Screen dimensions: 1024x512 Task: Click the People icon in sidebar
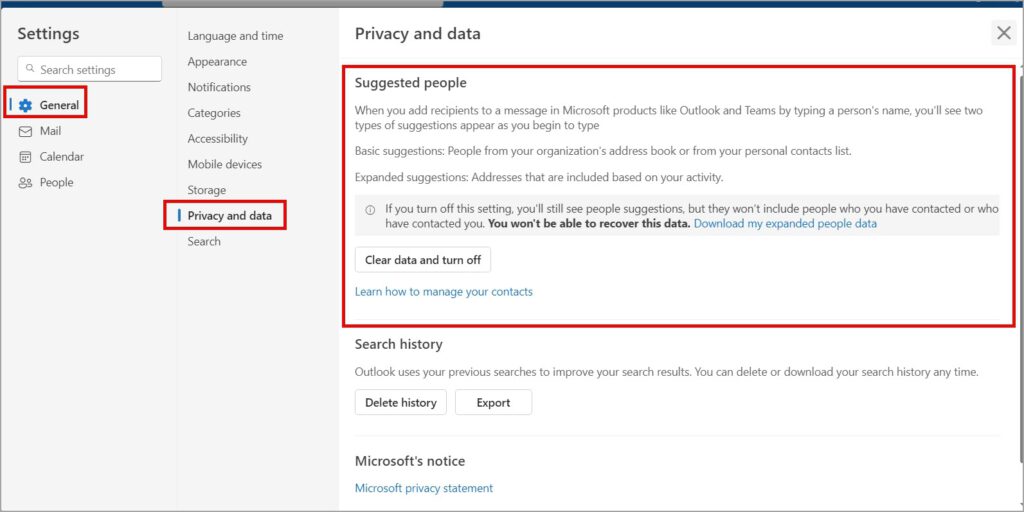(x=25, y=183)
